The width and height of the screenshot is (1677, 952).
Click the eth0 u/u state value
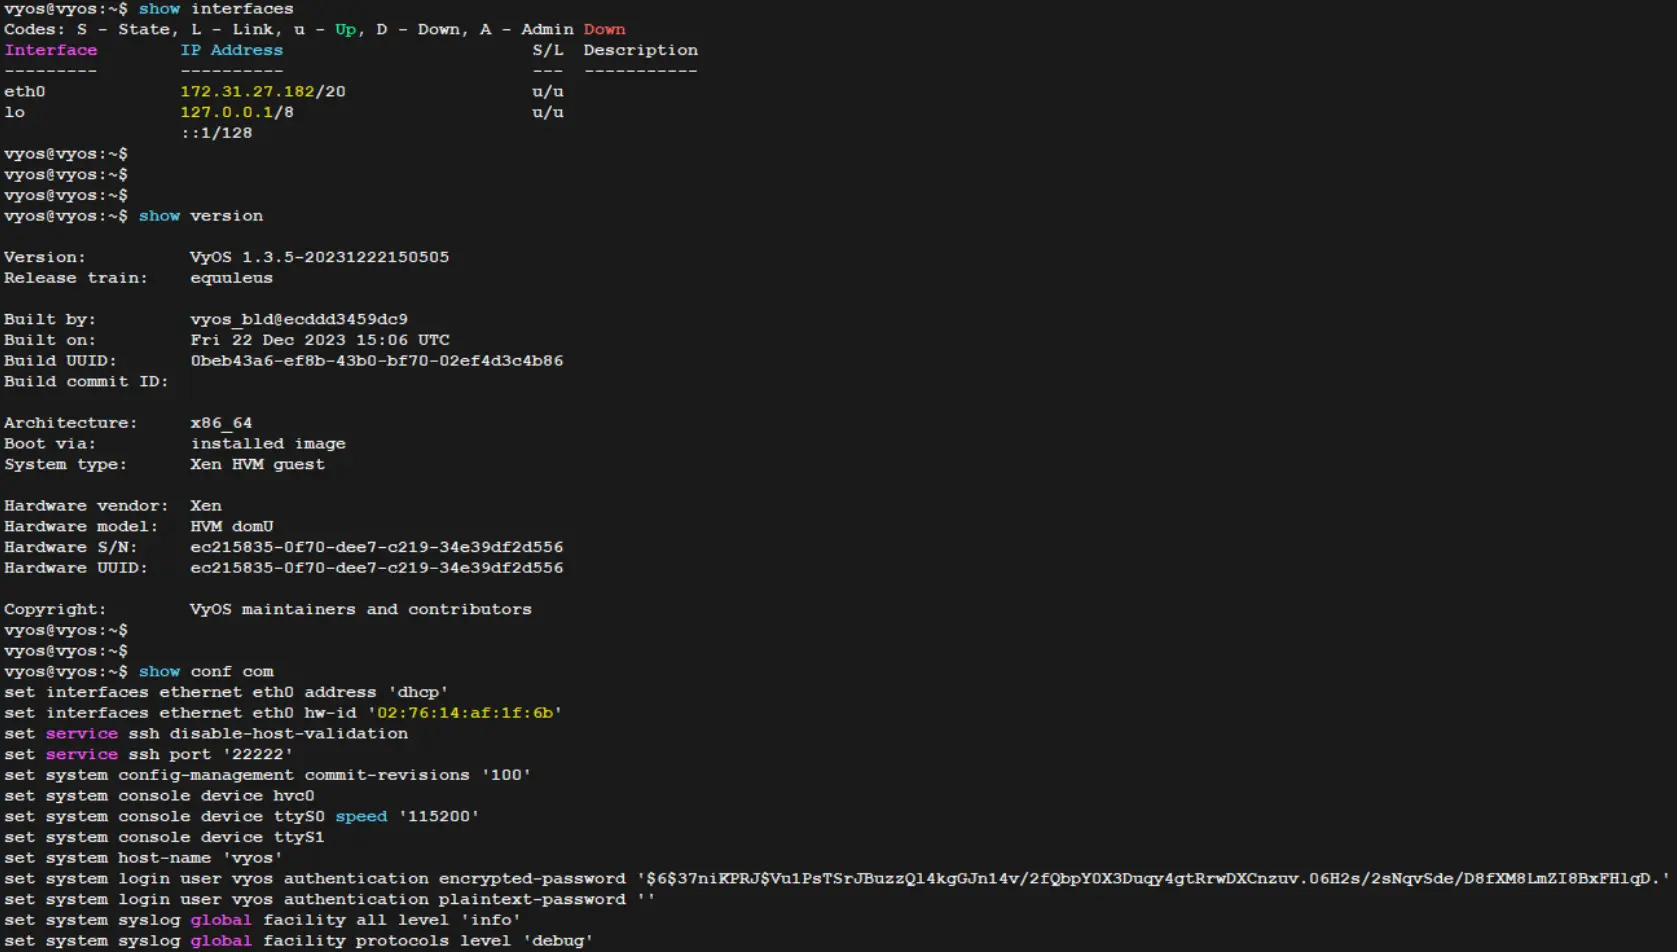click(x=548, y=91)
